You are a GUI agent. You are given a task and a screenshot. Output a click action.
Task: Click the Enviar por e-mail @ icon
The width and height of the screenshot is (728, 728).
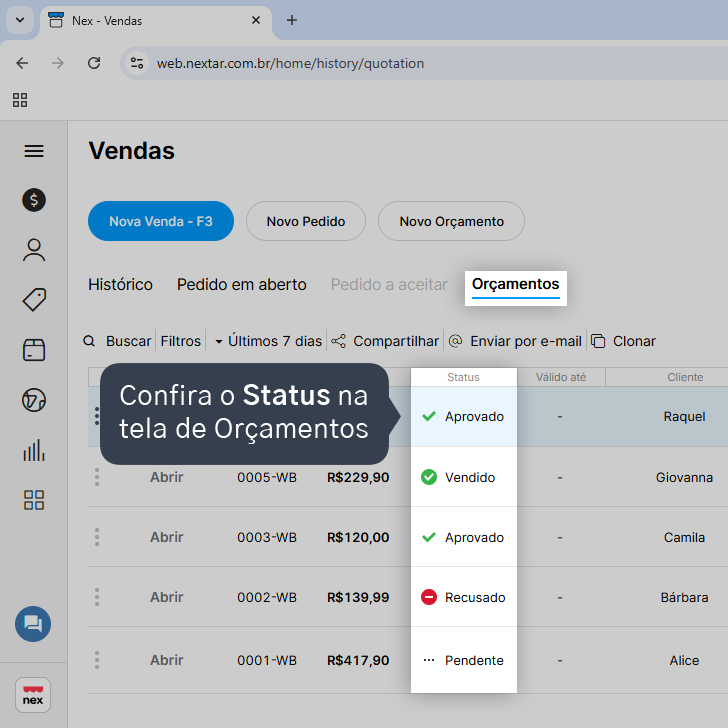[x=455, y=341]
